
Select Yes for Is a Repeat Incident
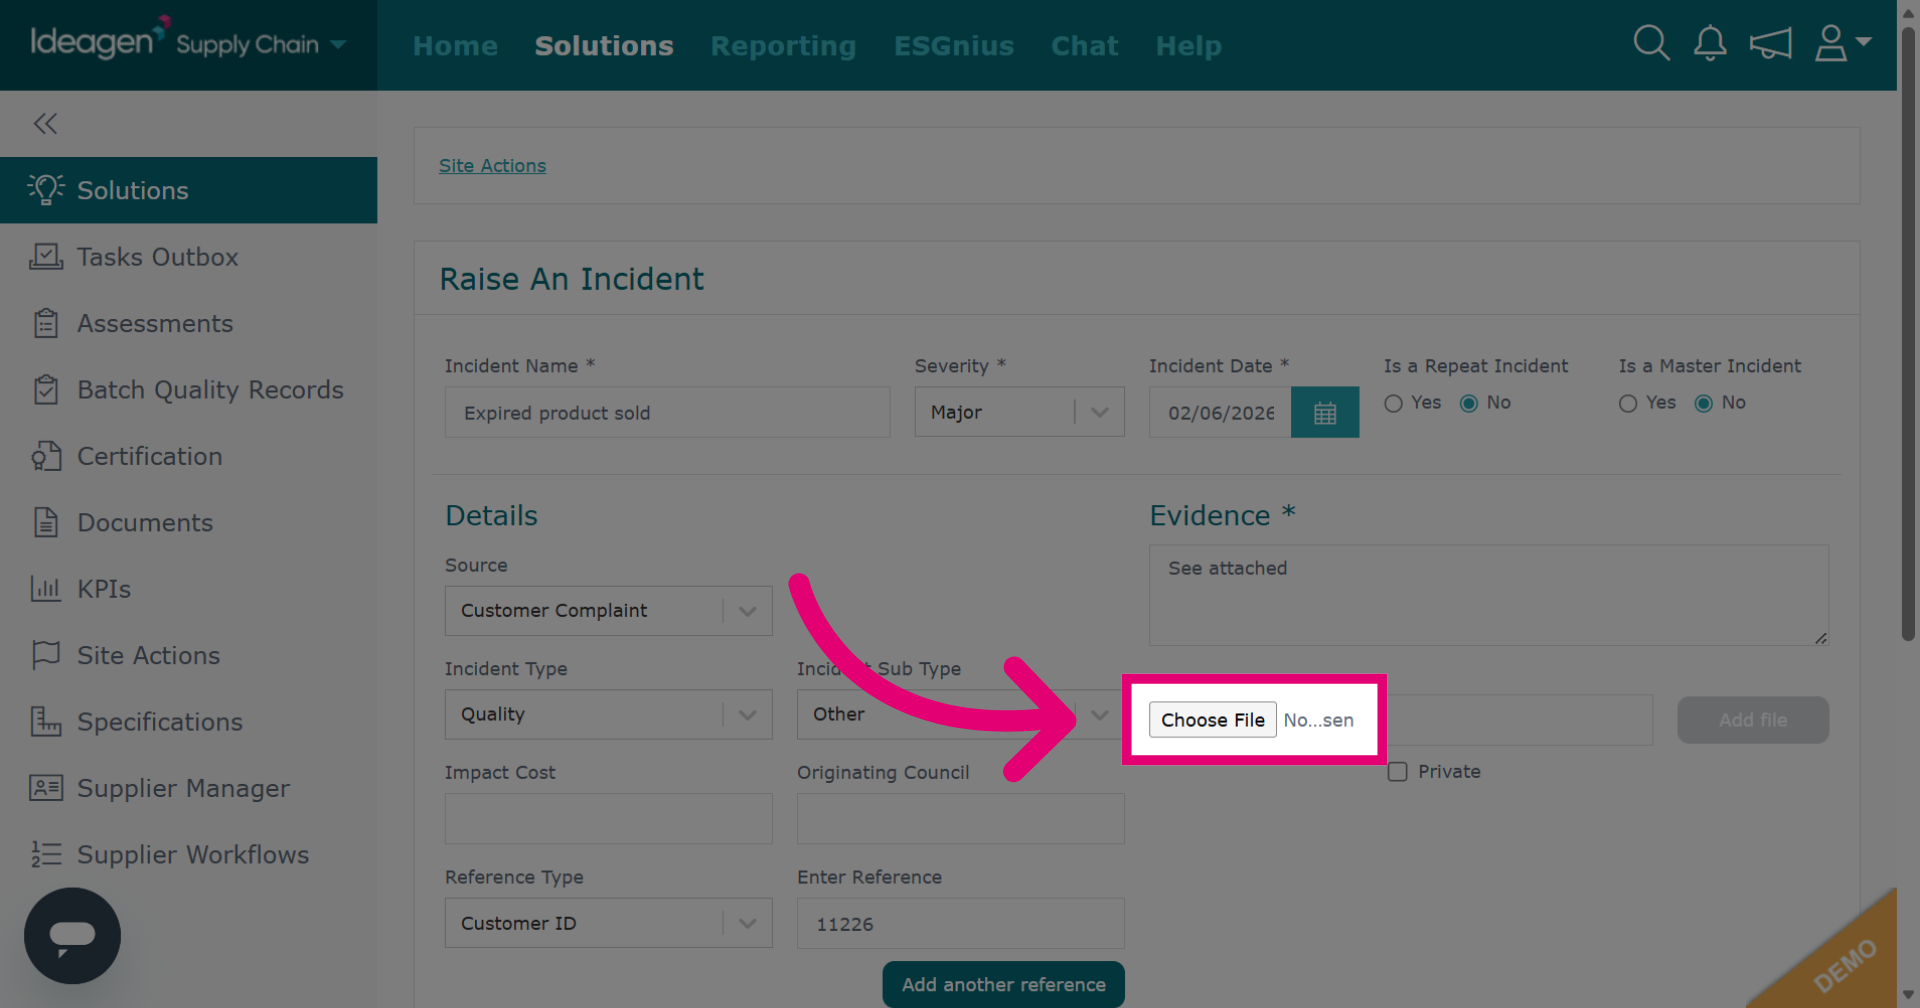click(1393, 403)
